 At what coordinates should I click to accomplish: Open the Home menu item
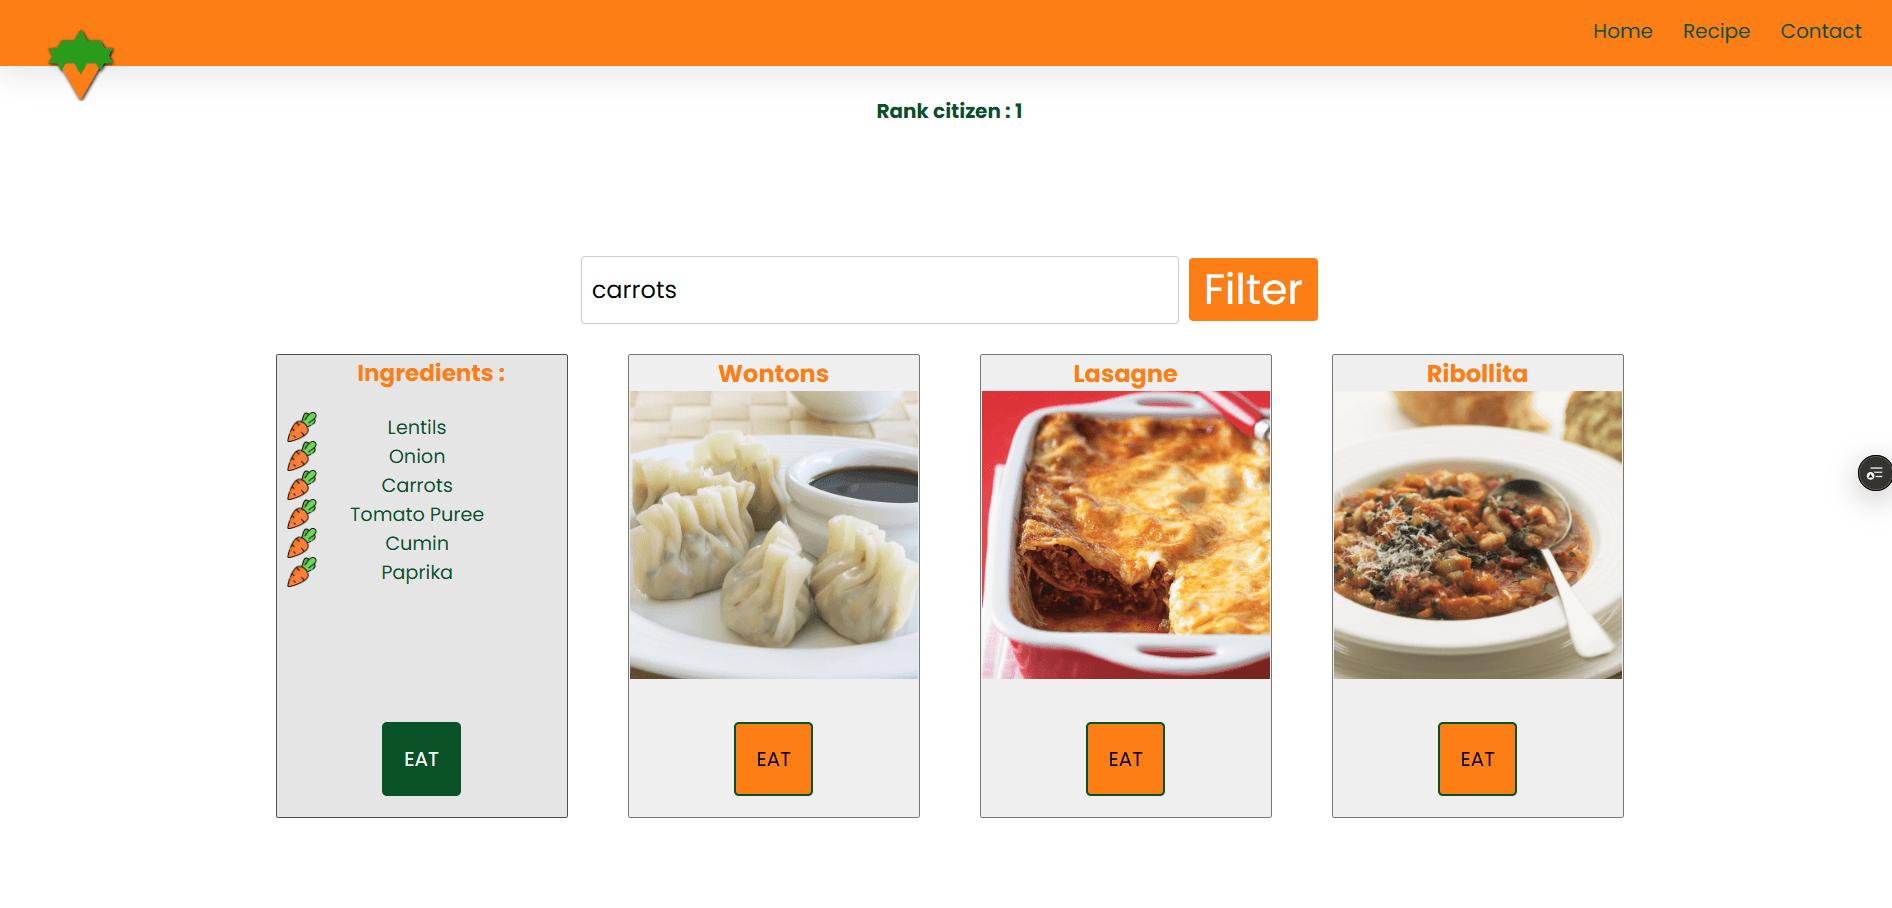click(x=1623, y=31)
